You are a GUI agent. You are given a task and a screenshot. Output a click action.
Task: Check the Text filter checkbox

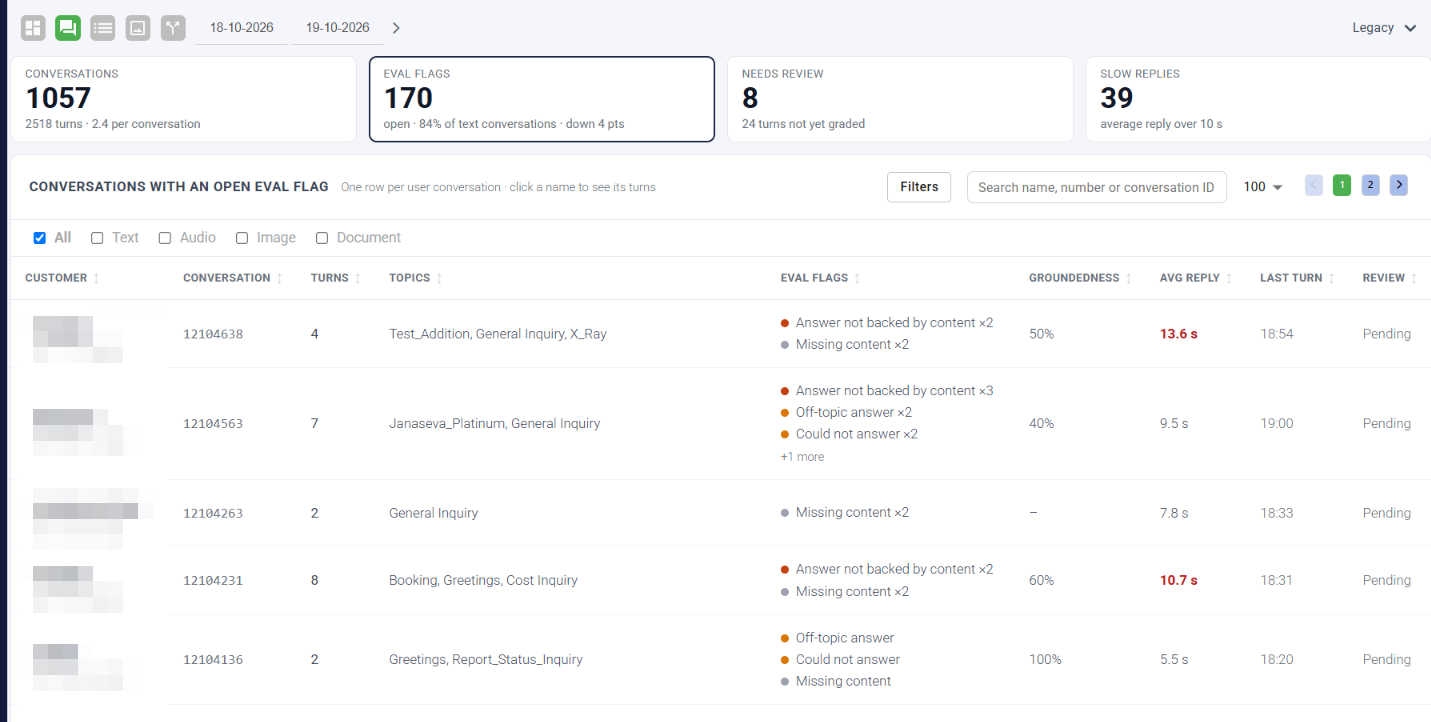pos(97,238)
